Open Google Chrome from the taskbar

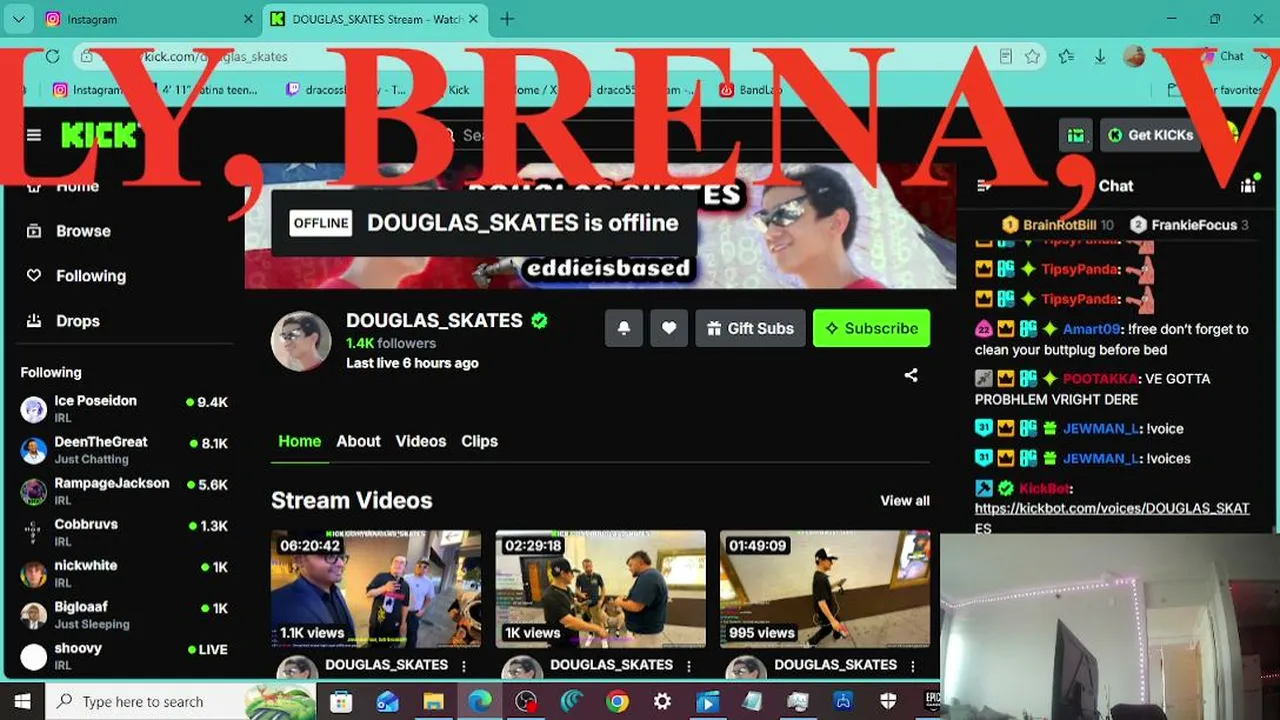coord(617,702)
